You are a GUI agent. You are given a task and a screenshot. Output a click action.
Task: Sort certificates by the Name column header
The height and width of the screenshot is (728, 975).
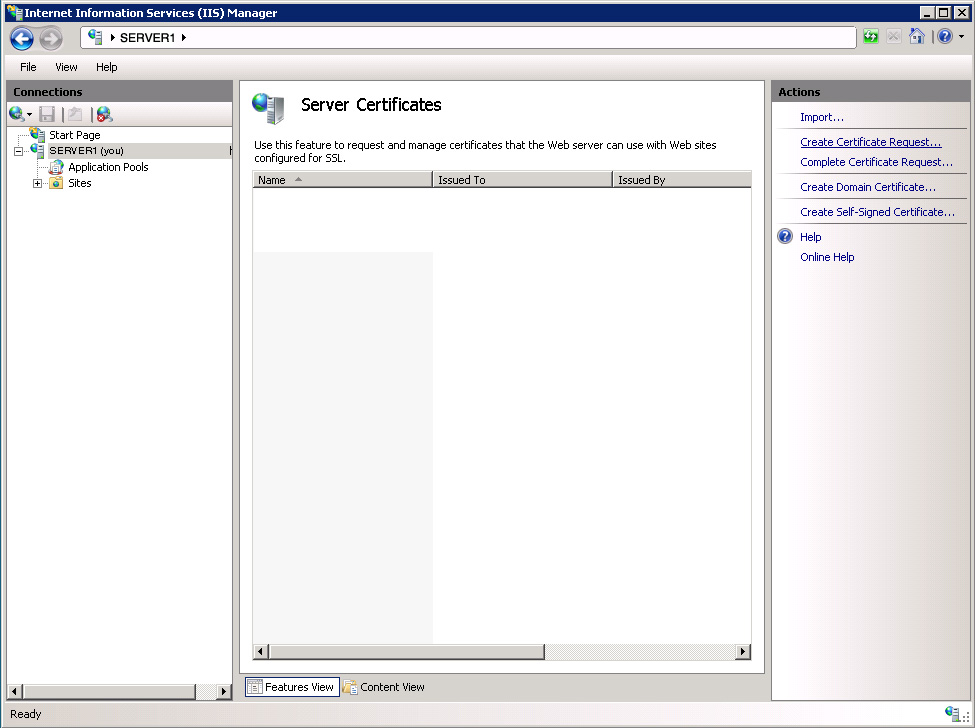[x=342, y=180]
